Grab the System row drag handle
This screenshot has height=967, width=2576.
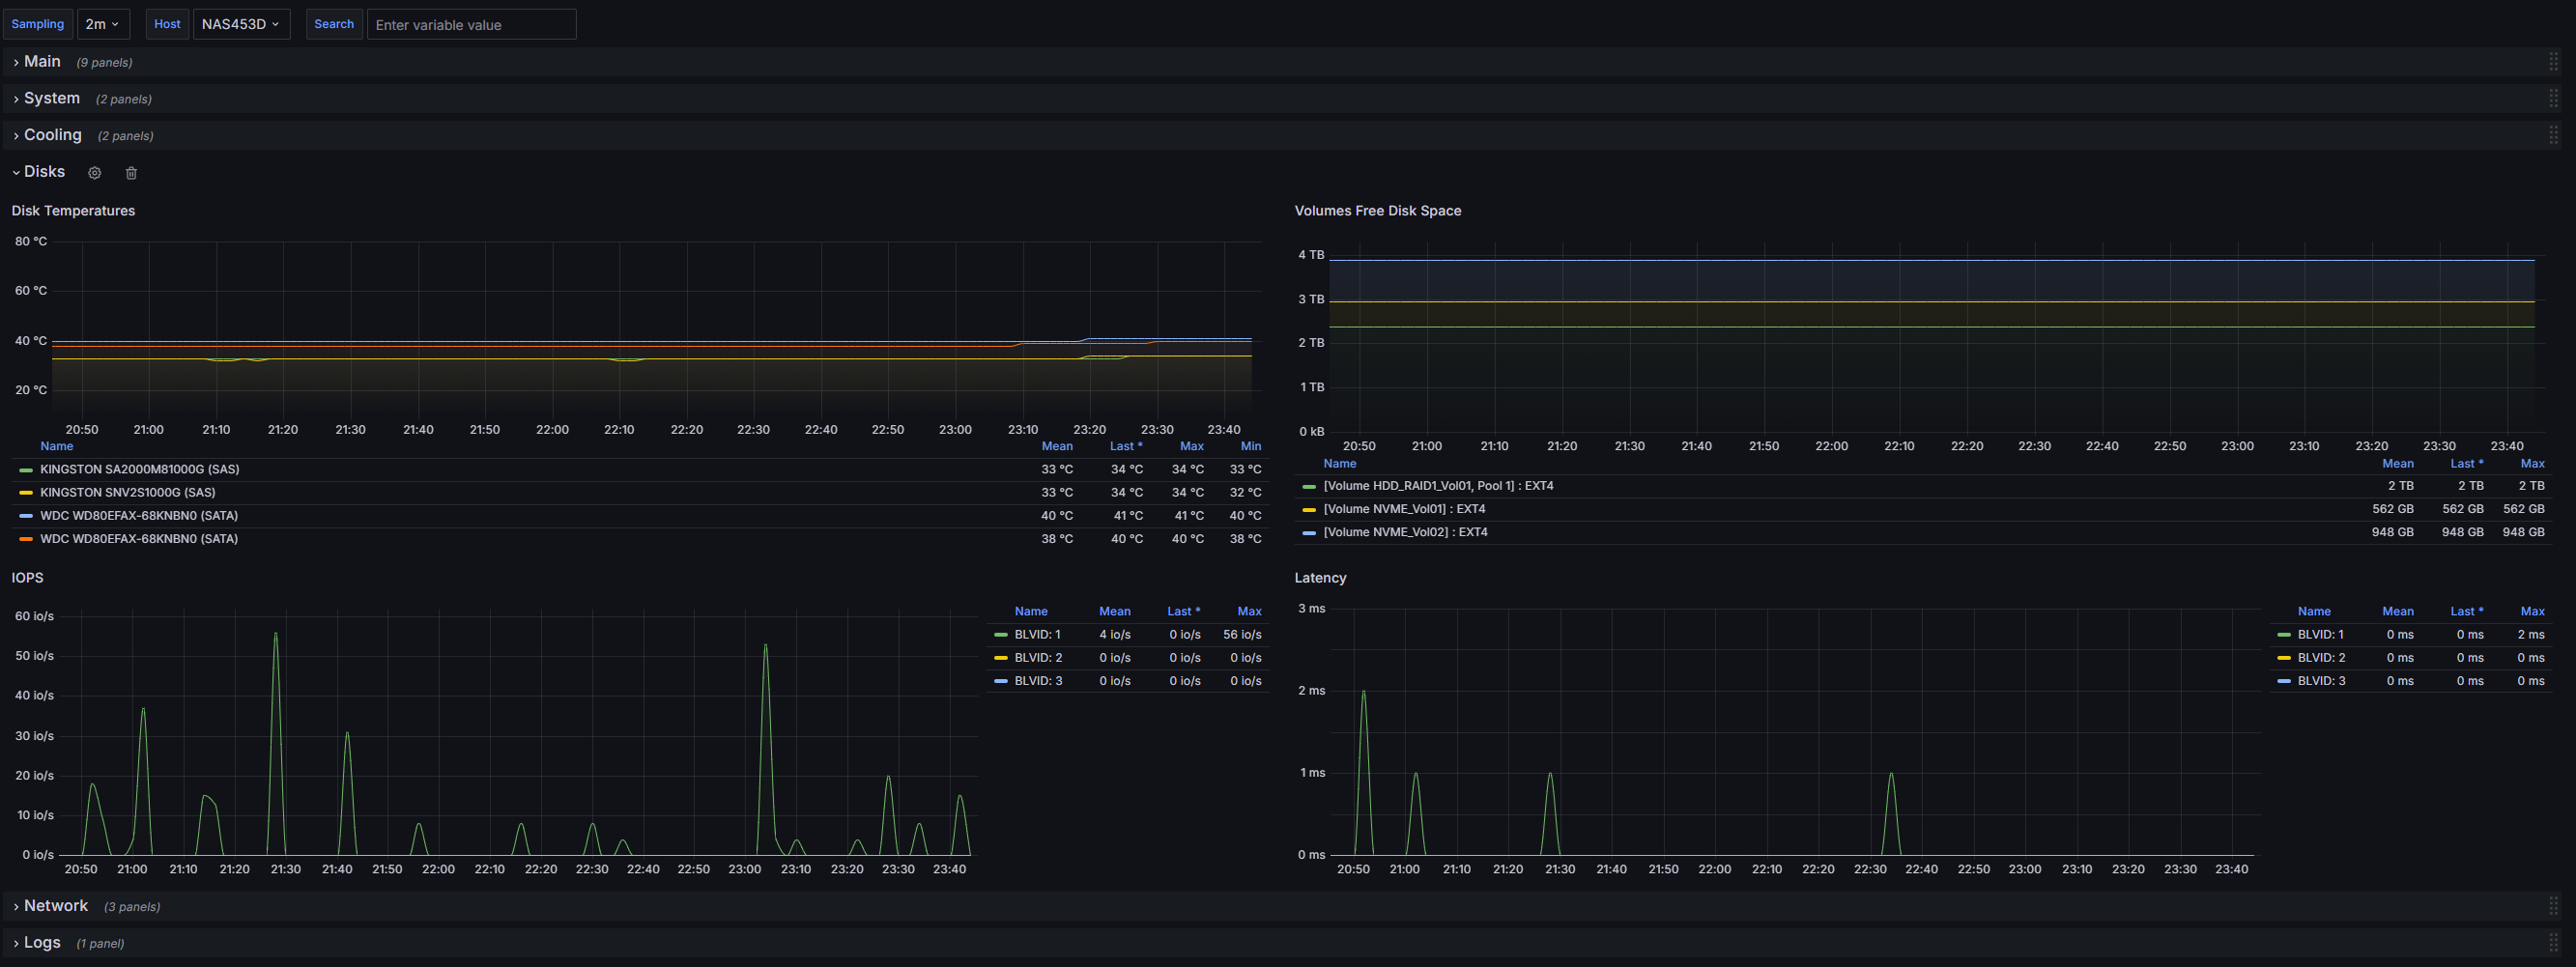coord(2553,98)
